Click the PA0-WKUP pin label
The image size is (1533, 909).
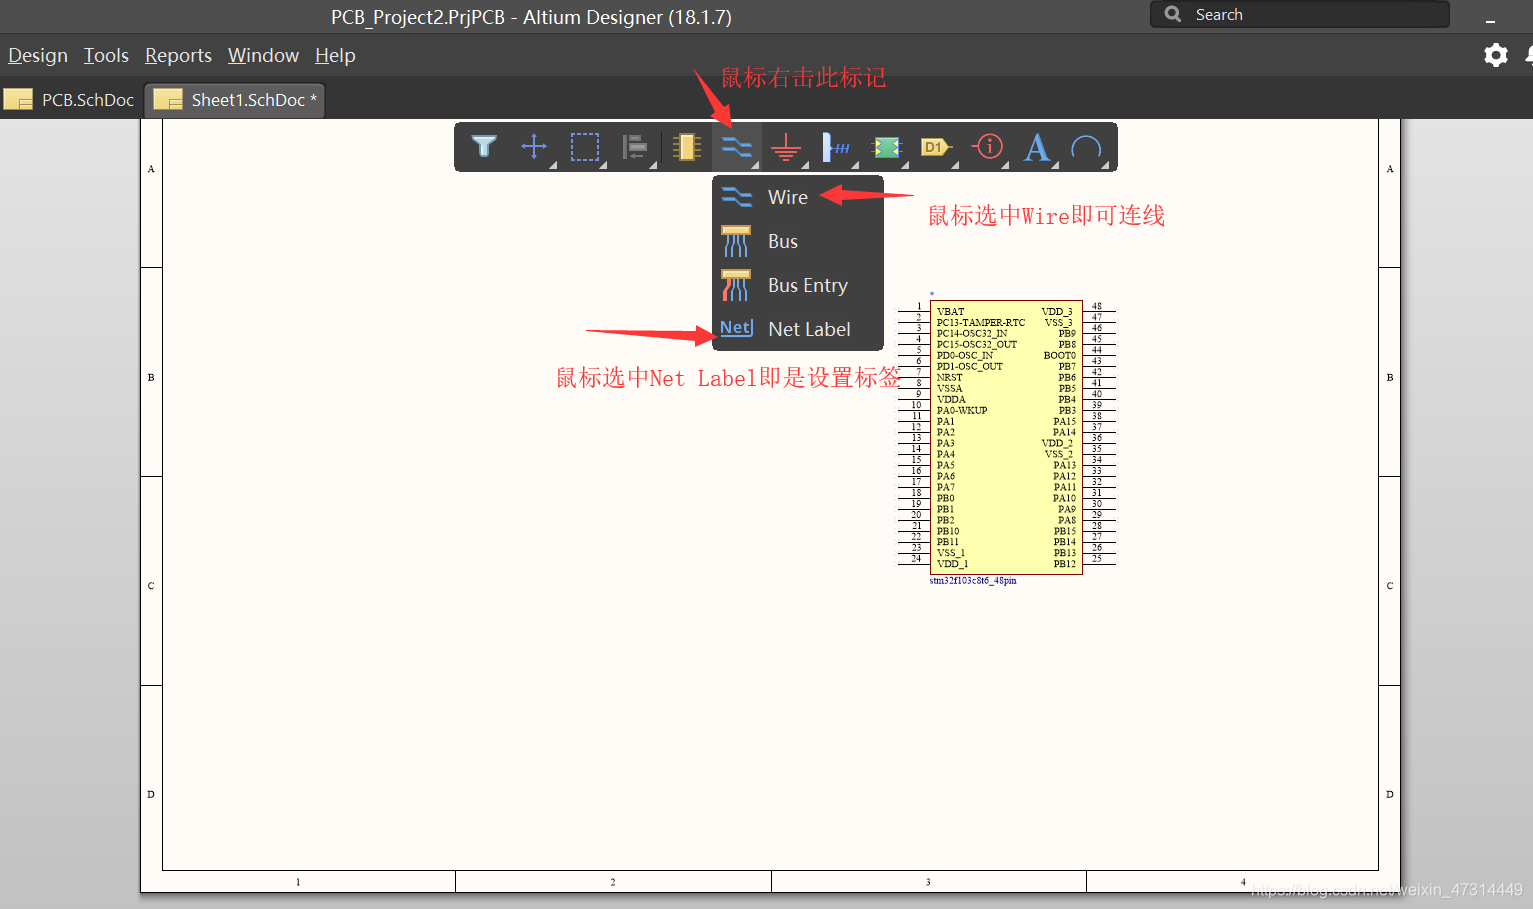click(962, 411)
